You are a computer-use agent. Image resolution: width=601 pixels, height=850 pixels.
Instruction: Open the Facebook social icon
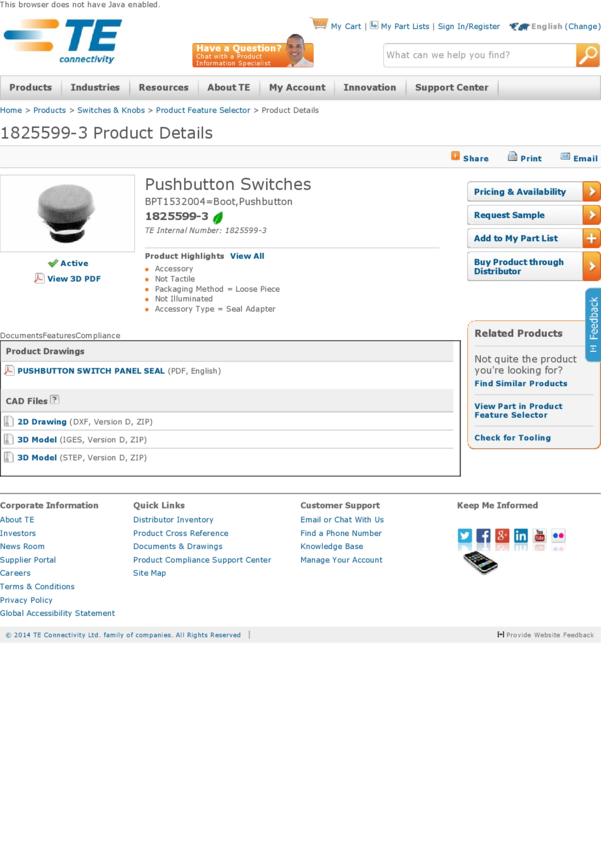coord(483,536)
